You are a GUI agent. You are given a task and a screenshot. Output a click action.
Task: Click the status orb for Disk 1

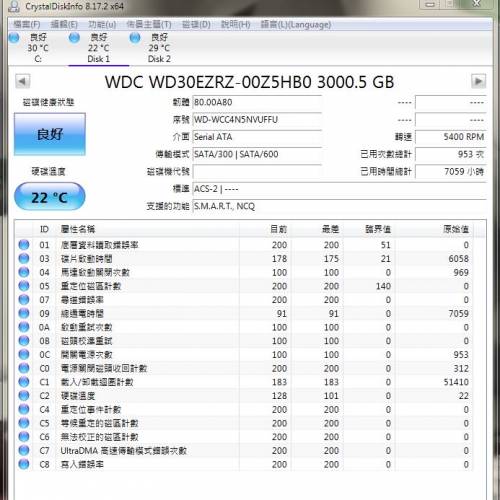coord(74,38)
